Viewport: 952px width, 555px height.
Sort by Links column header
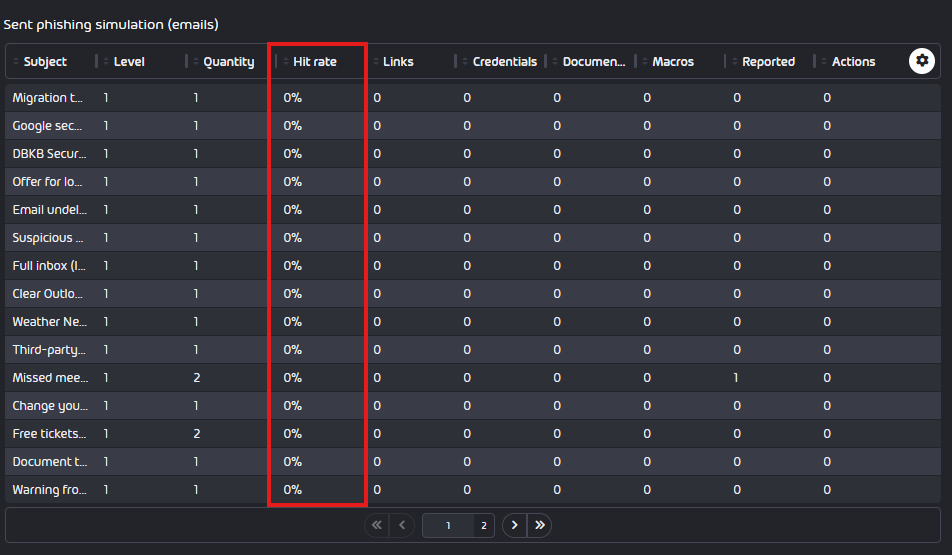[x=398, y=61]
